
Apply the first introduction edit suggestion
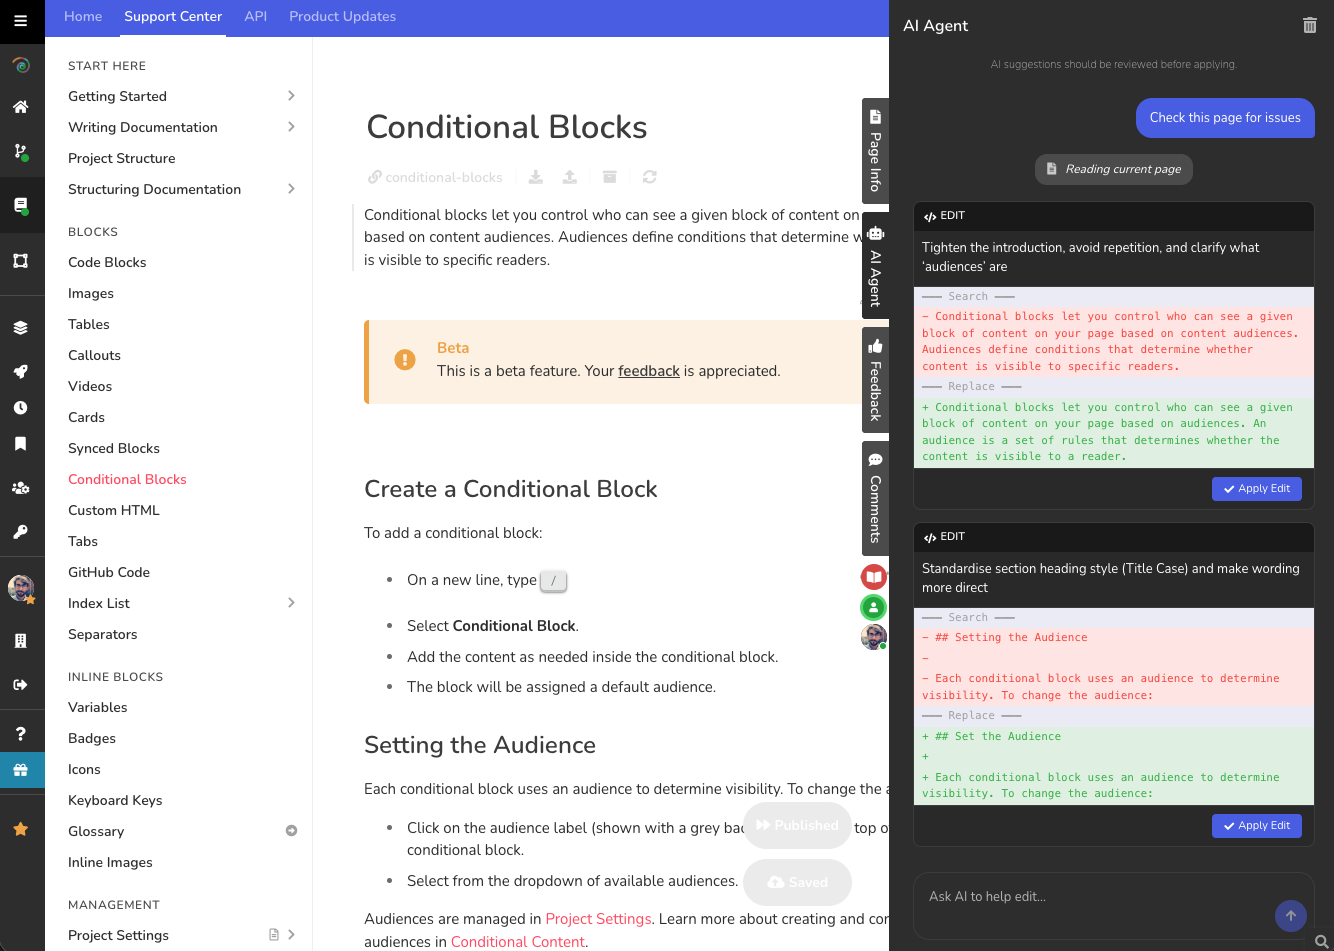point(1256,488)
